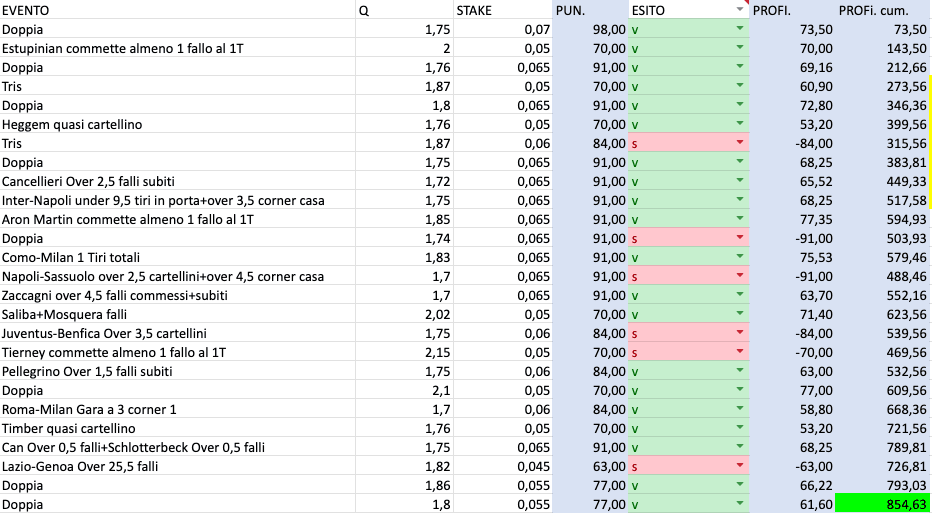Click the Zaccagni over 4,5 falli event cell
932x513 pixels.
click(x=178, y=295)
